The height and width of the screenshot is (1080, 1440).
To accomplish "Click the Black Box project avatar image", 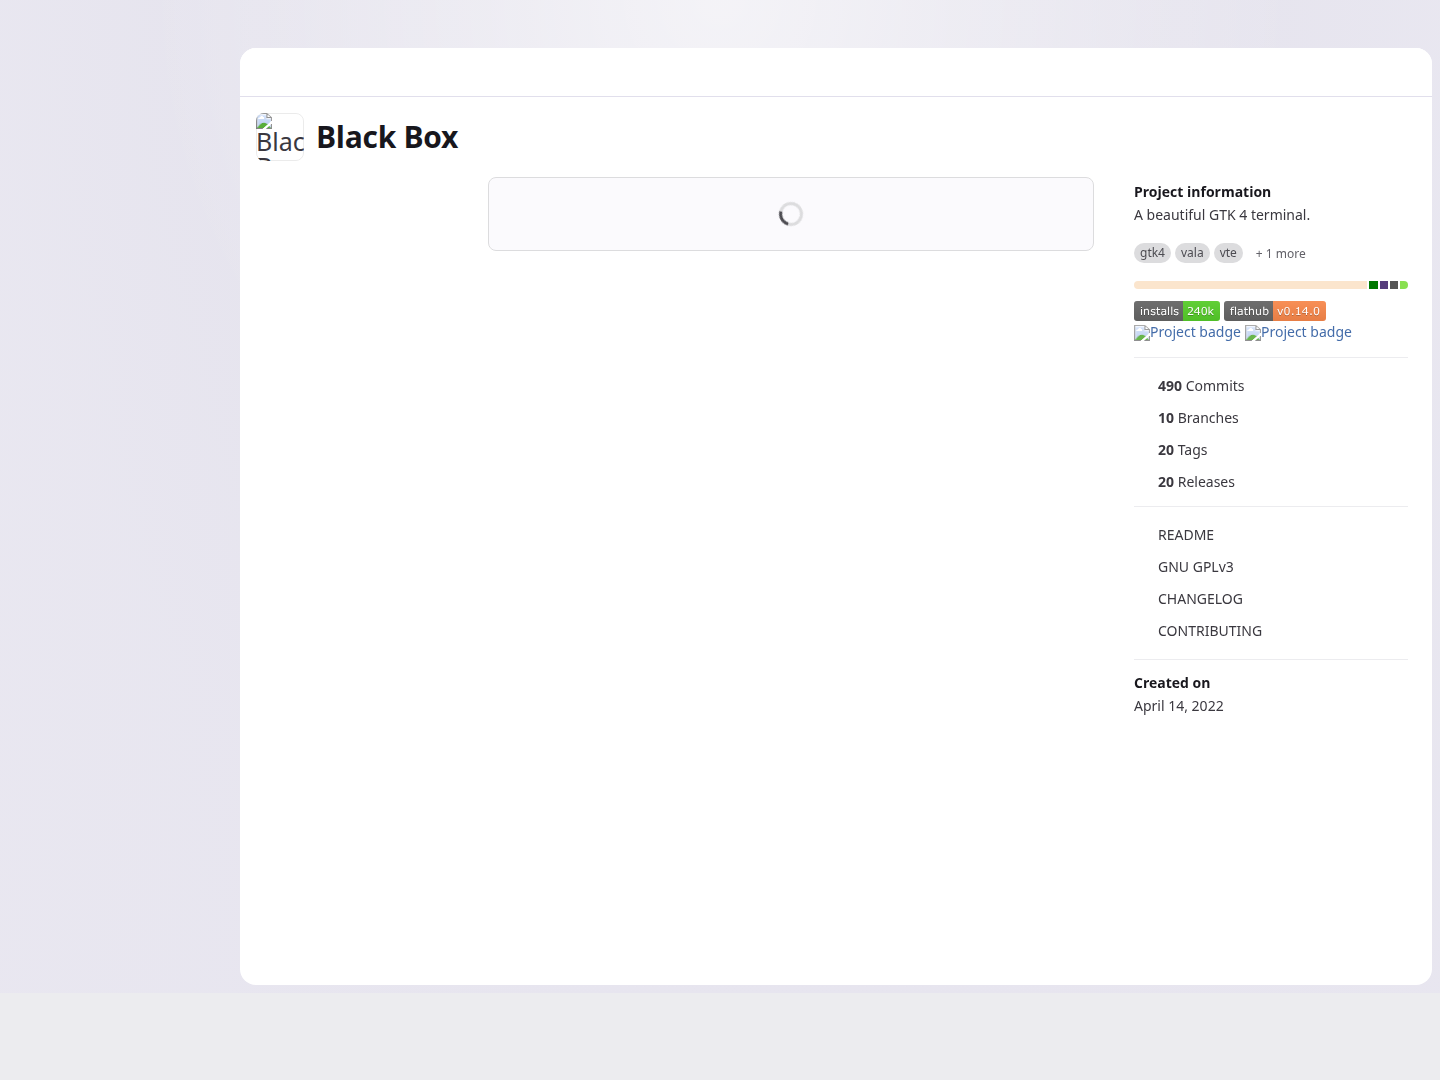I will [280, 137].
